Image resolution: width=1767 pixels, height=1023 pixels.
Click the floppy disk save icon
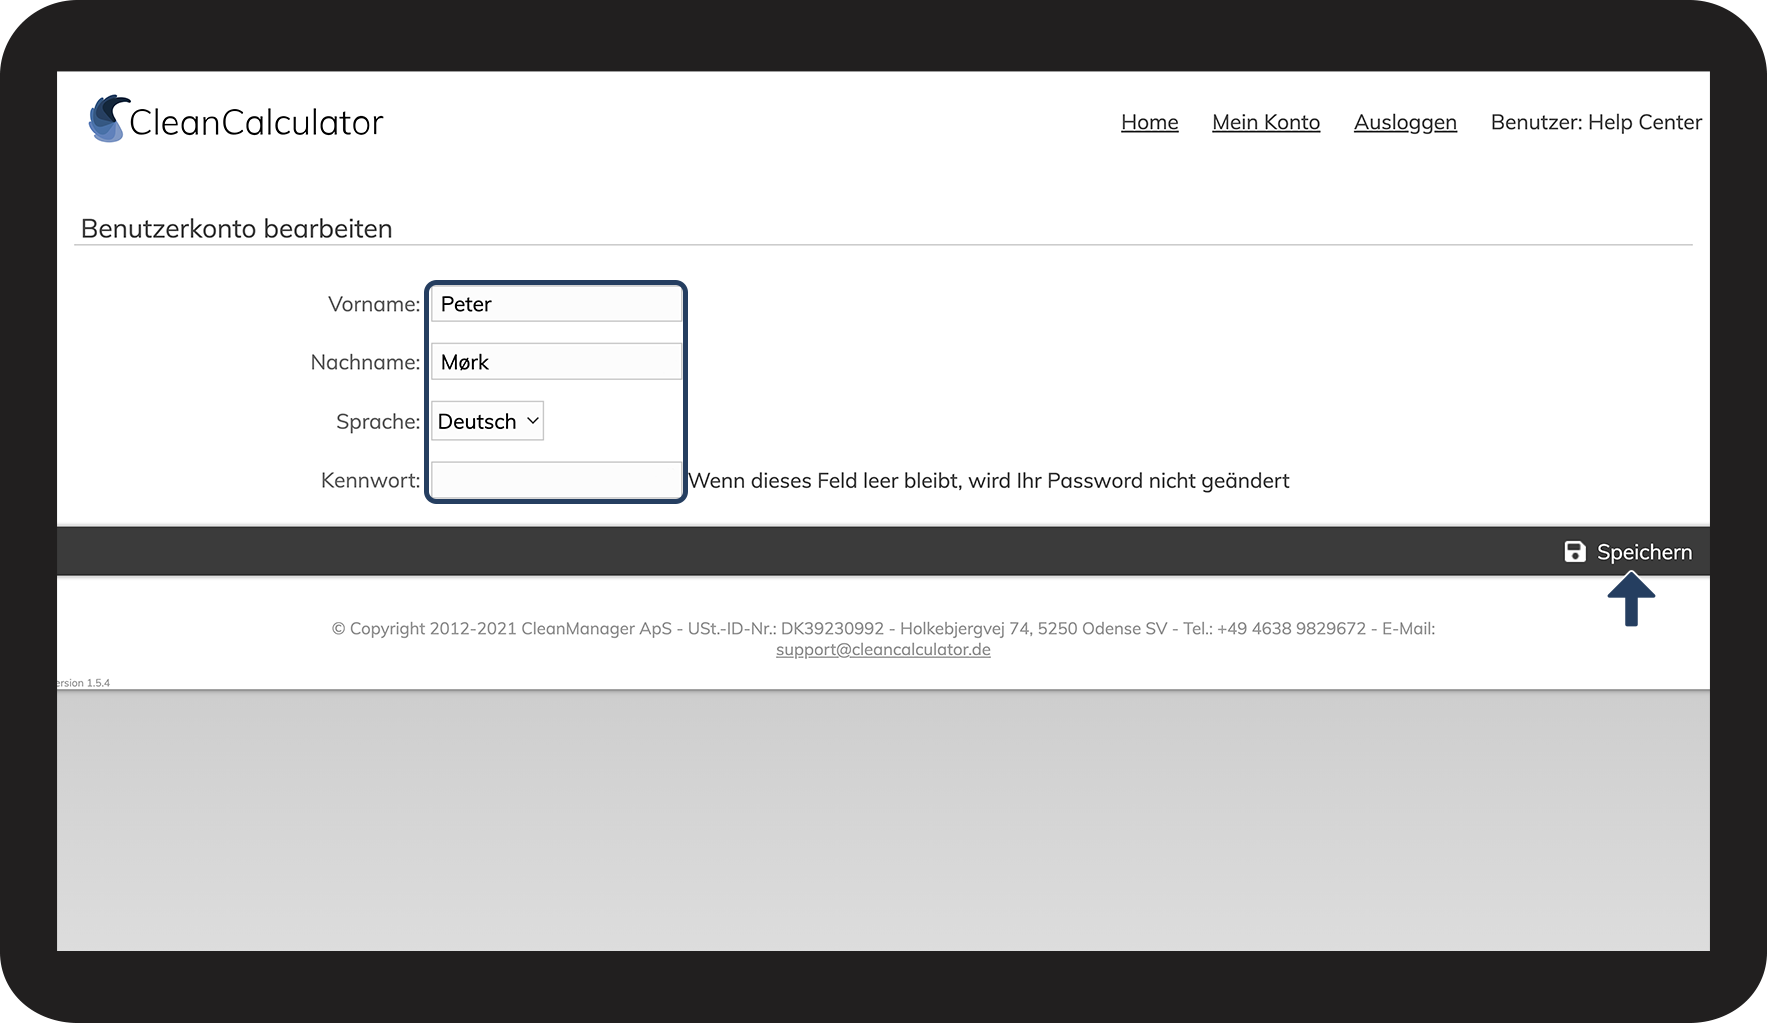1574,552
